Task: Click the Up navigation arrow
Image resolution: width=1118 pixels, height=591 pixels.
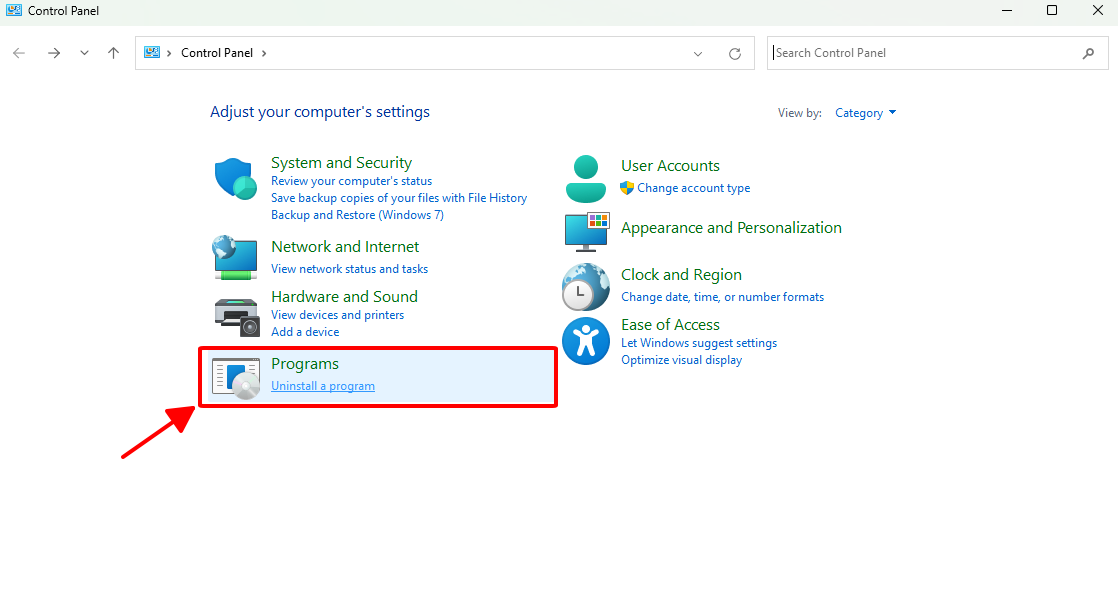Action: 113,53
